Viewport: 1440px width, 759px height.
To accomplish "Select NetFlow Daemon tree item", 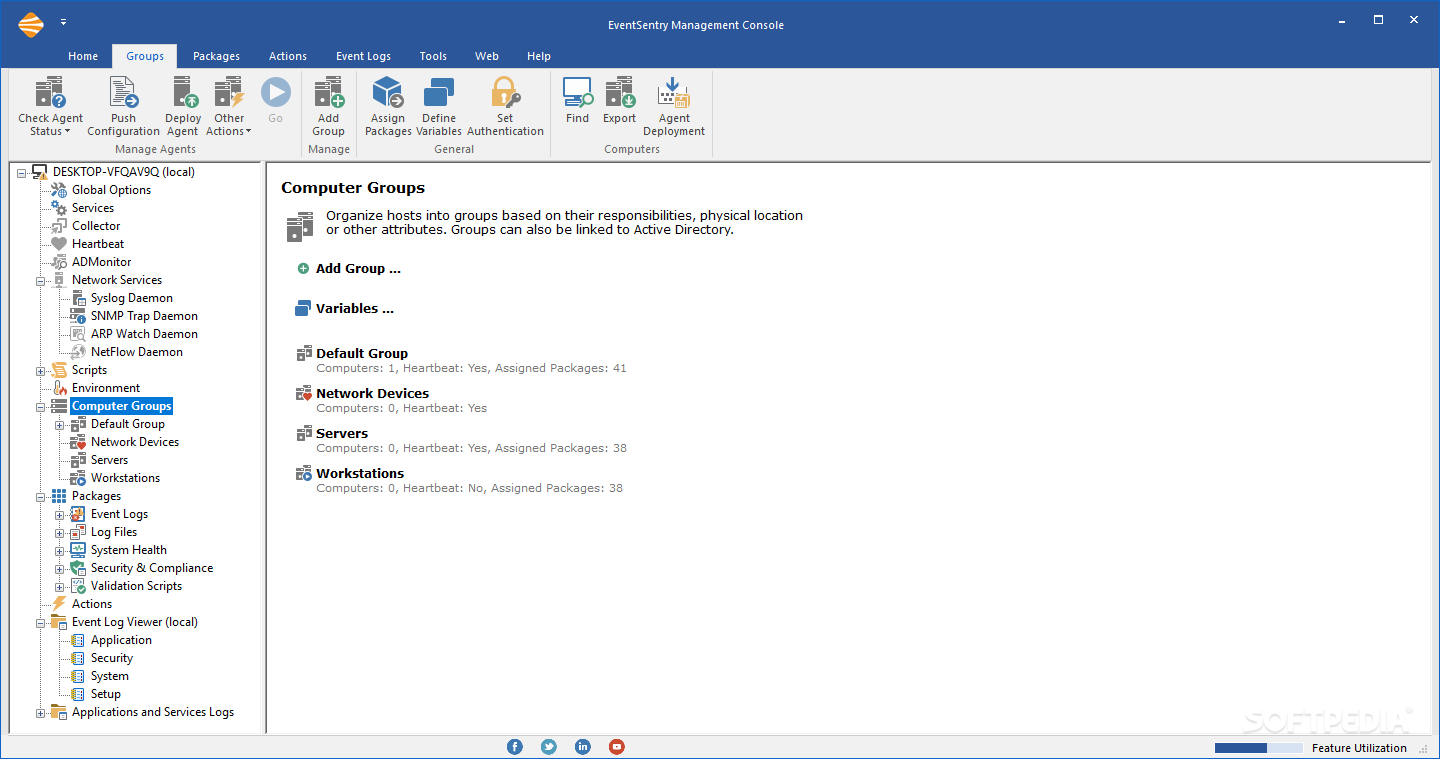I will click(137, 352).
